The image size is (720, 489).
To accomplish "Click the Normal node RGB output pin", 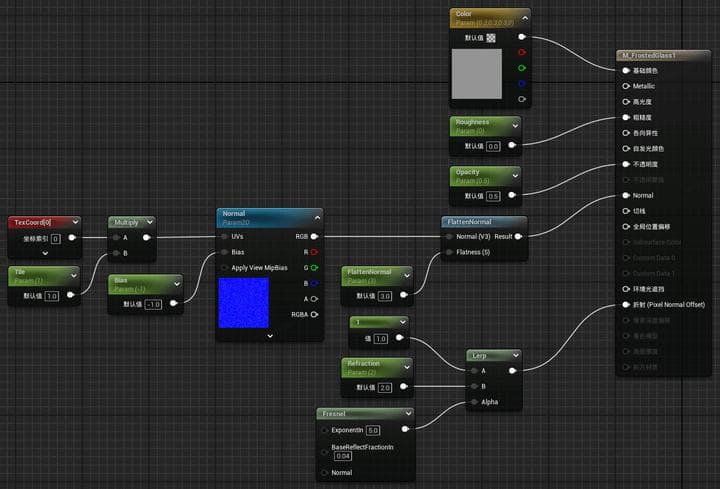I will (x=314, y=236).
